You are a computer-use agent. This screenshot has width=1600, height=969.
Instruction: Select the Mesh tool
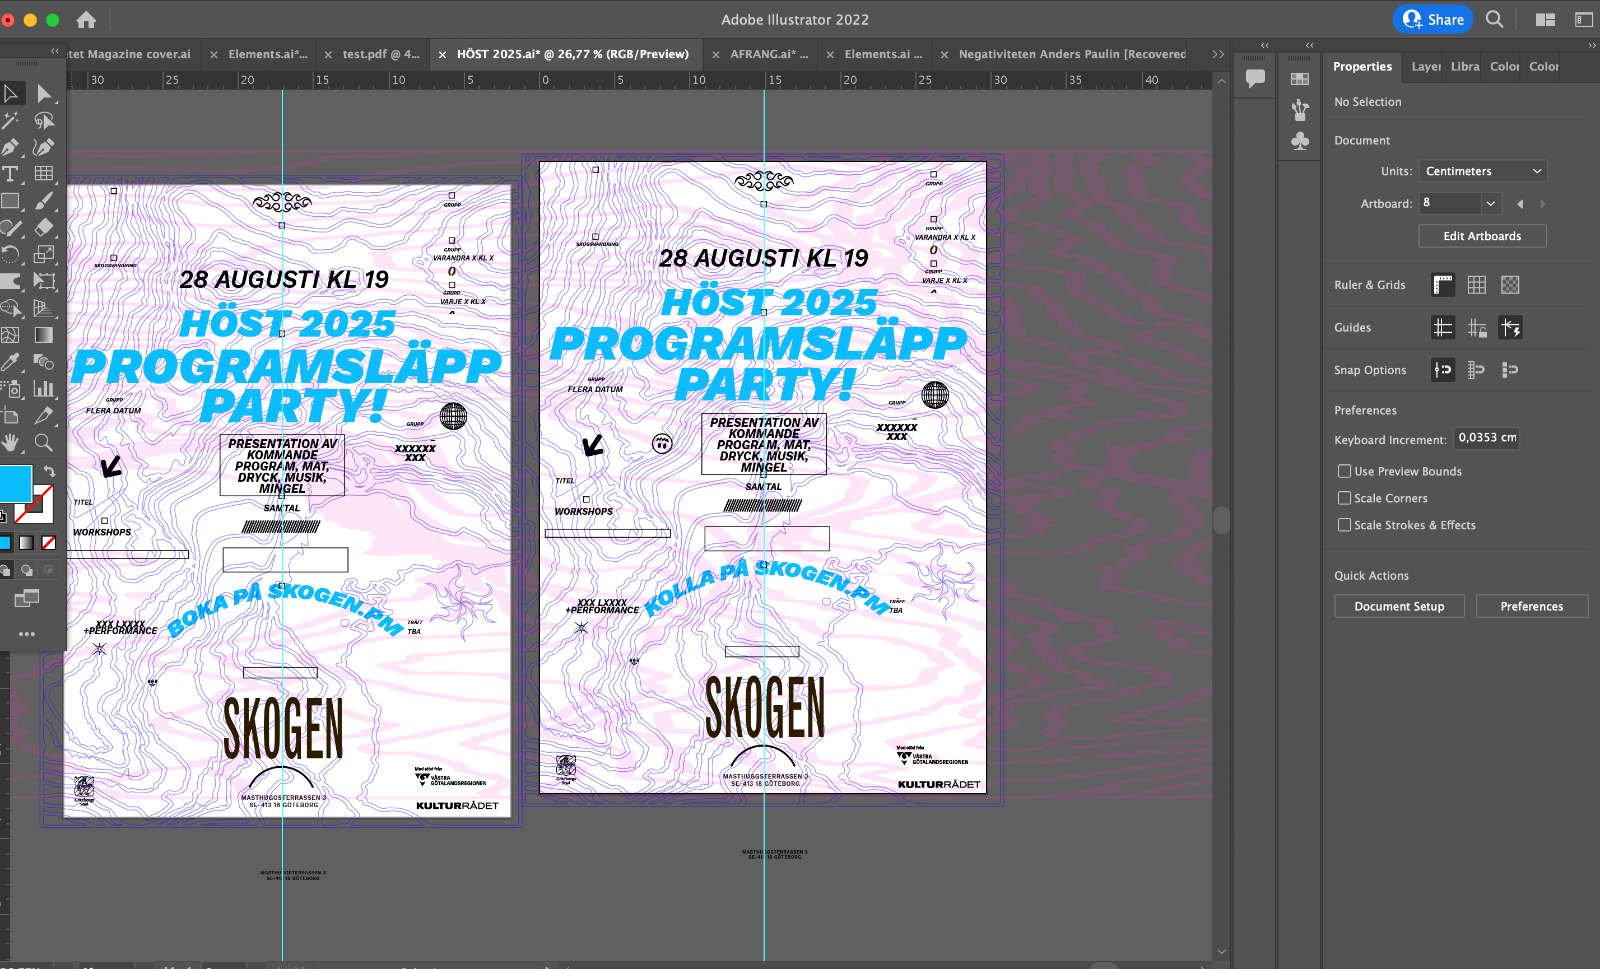(11, 335)
